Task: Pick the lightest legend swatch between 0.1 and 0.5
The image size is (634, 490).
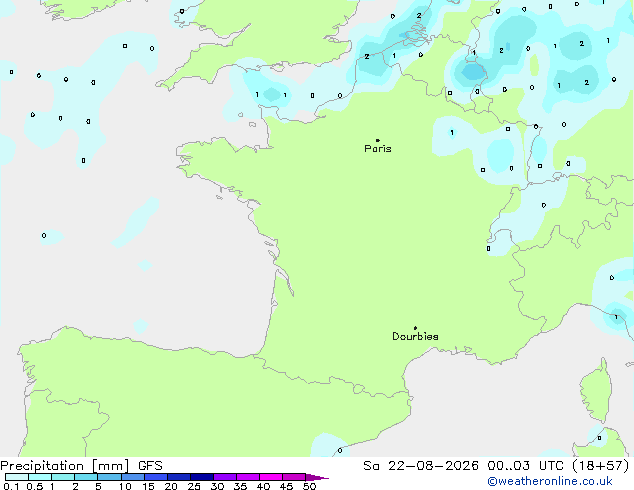Action: (x=17, y=477)
